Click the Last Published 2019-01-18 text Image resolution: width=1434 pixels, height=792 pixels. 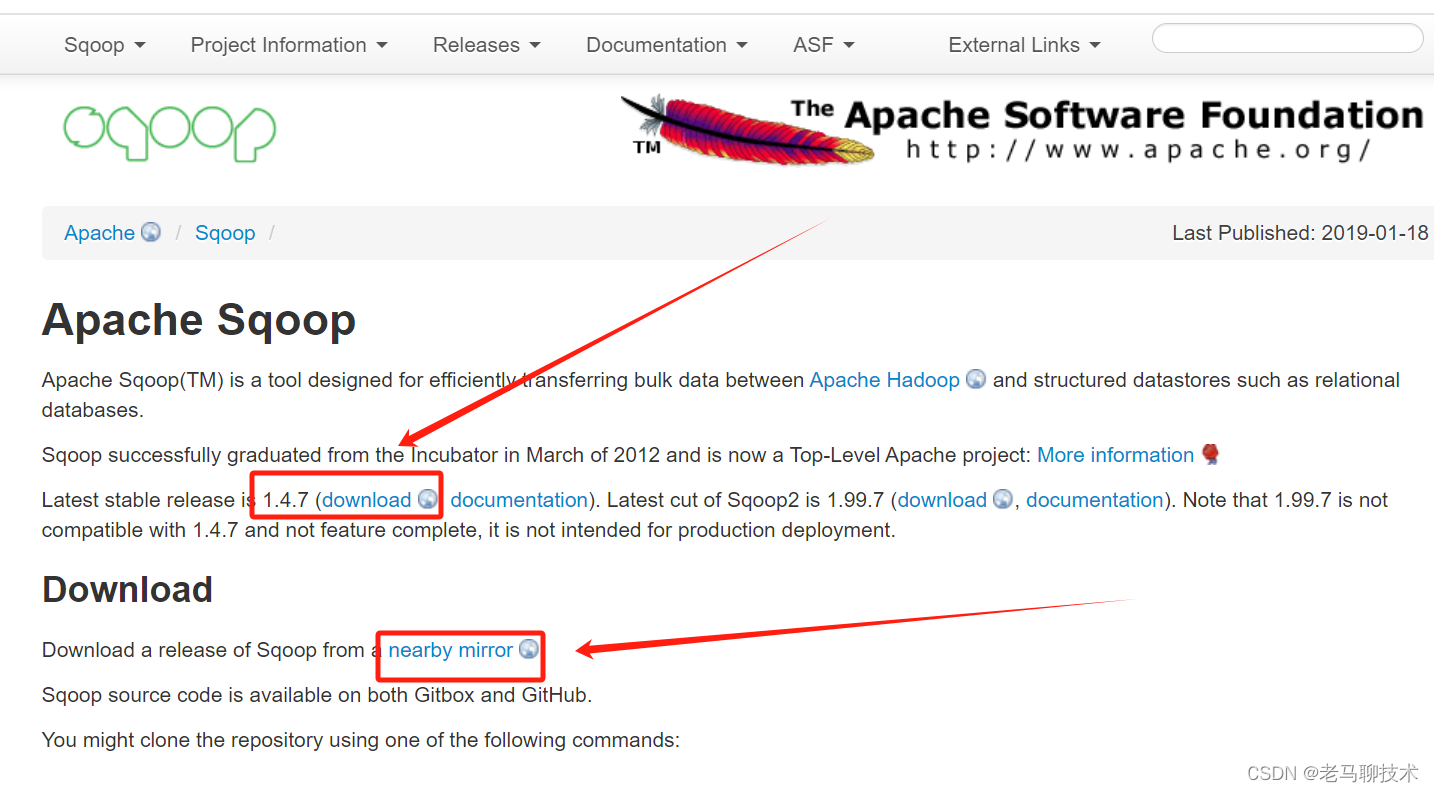(x=1300, y=233)
